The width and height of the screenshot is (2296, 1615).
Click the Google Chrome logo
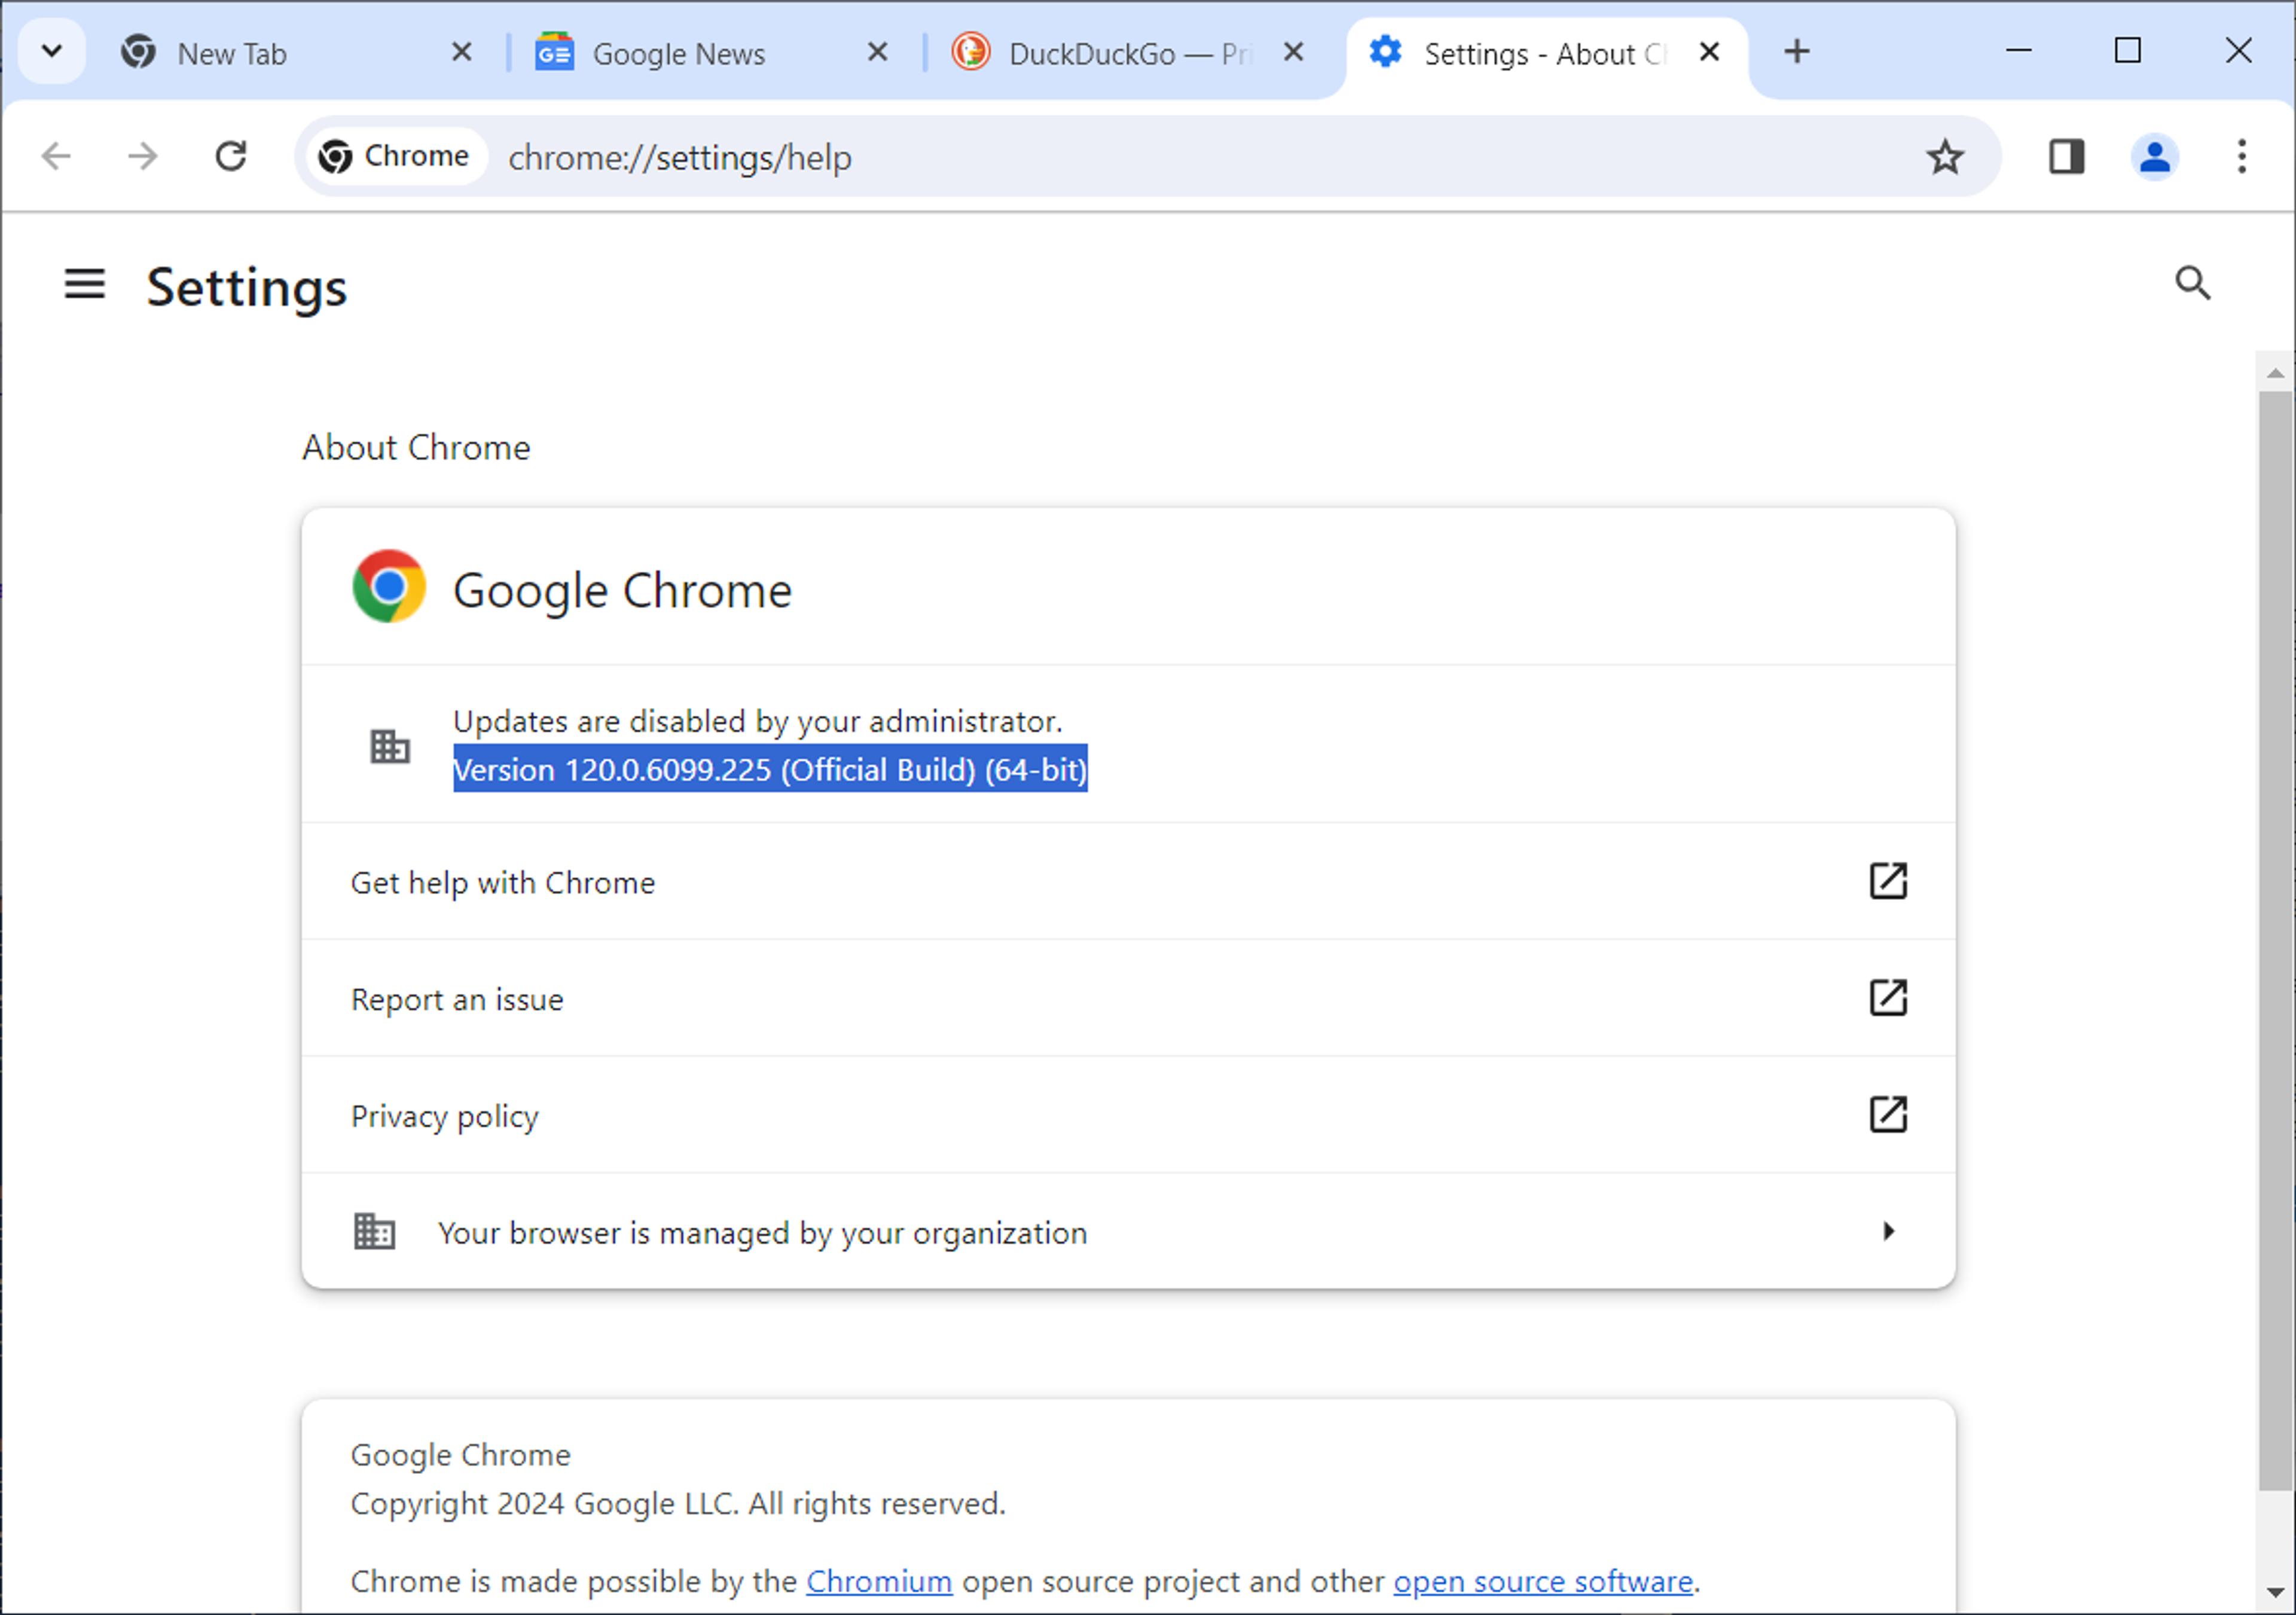(x=389, y=587)
